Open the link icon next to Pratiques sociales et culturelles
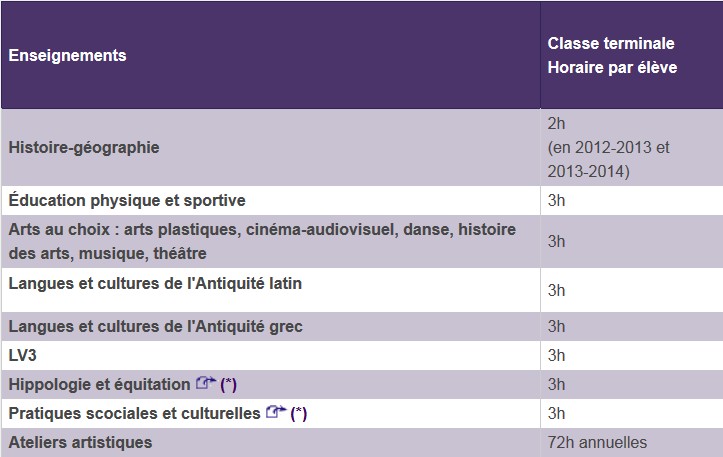This screenshot has width=723, height=457. 276,412
